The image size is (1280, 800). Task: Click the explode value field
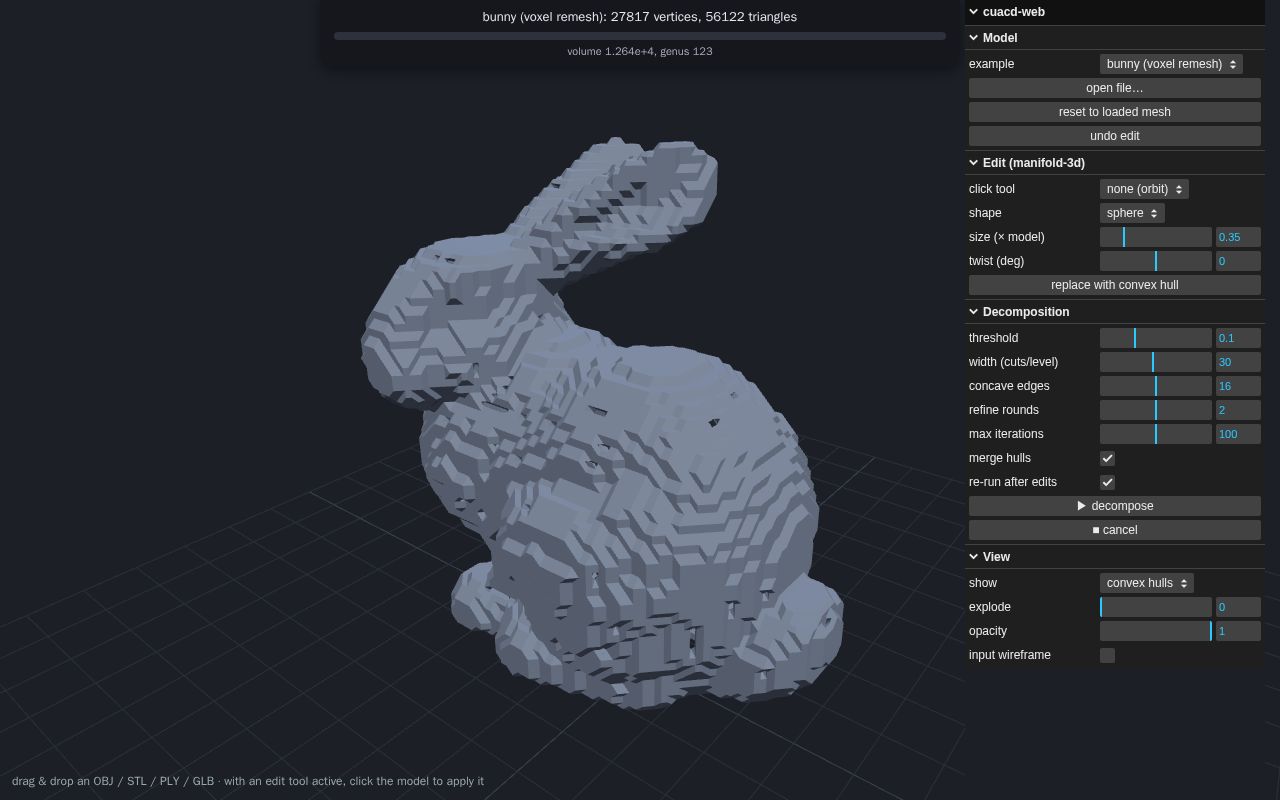click(x=1238, y=607)
